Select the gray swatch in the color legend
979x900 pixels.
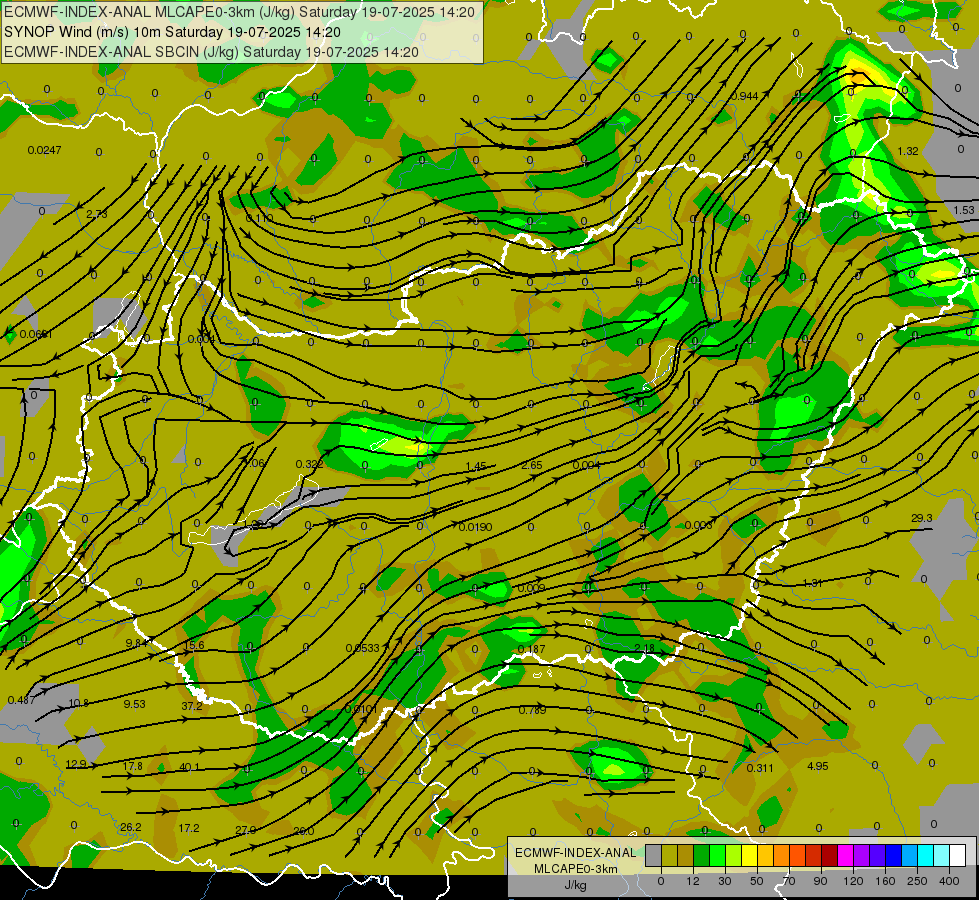(x=653, y=856)
